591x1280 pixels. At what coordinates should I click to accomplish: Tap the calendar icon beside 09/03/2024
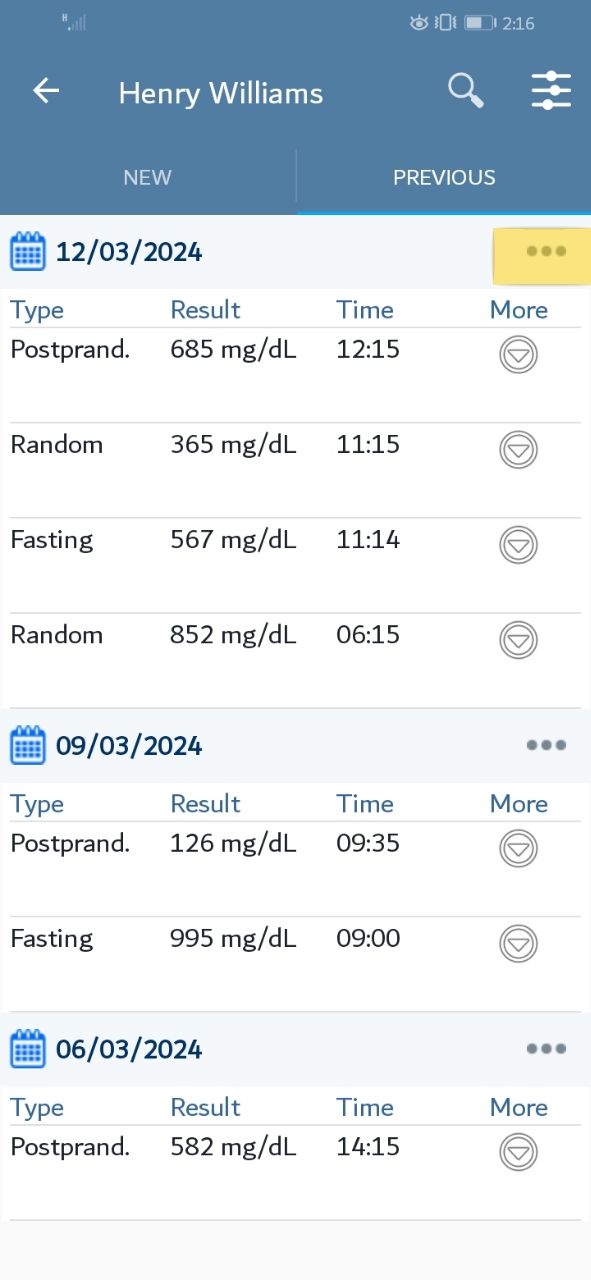coord(28,745)
